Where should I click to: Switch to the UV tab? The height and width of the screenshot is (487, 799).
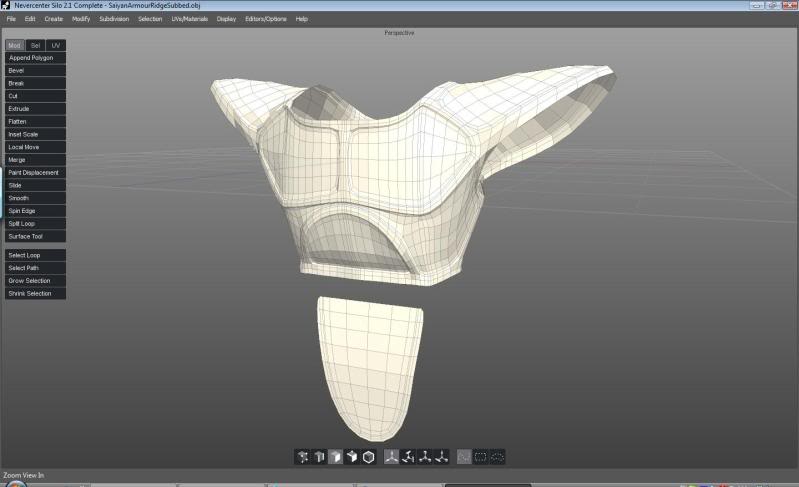pos(56,45)
